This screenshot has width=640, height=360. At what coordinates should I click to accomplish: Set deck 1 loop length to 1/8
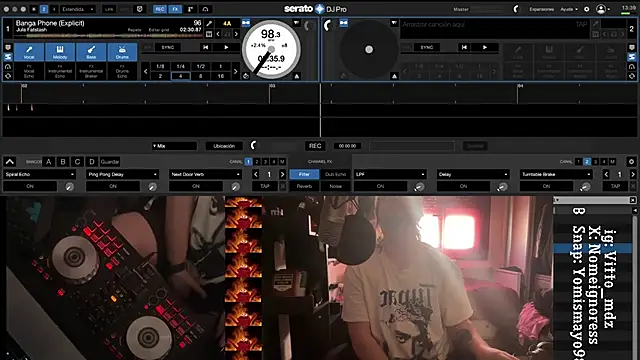point(160,66)
